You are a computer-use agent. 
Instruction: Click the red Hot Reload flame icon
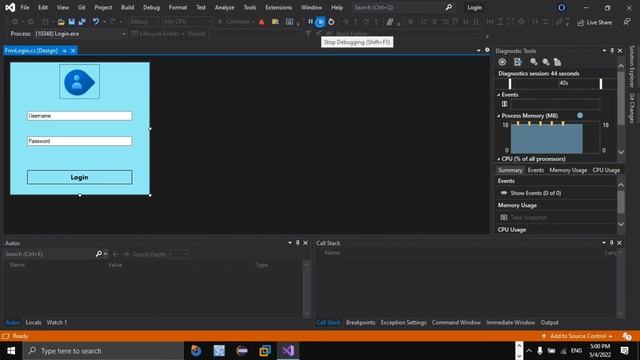(262, 22)
